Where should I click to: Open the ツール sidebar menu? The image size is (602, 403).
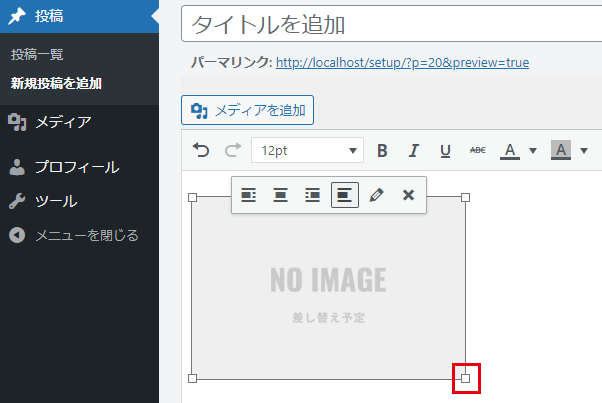coord(56,201)
